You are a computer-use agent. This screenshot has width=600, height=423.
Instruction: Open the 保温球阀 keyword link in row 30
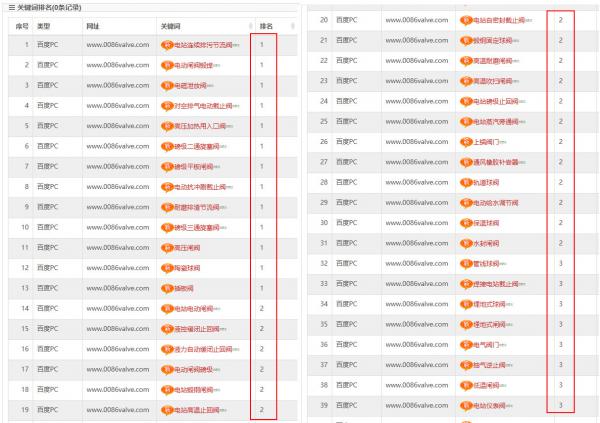tap(486, 223)
